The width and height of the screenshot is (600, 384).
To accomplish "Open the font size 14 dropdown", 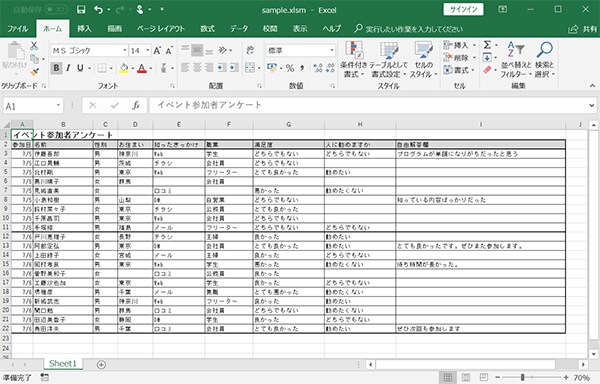I will (x=147, y=50).
